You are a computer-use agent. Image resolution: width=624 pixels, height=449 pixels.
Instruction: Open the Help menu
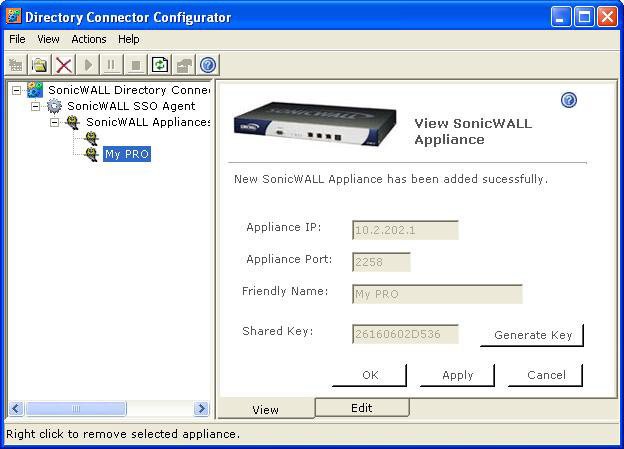[129, 39]
